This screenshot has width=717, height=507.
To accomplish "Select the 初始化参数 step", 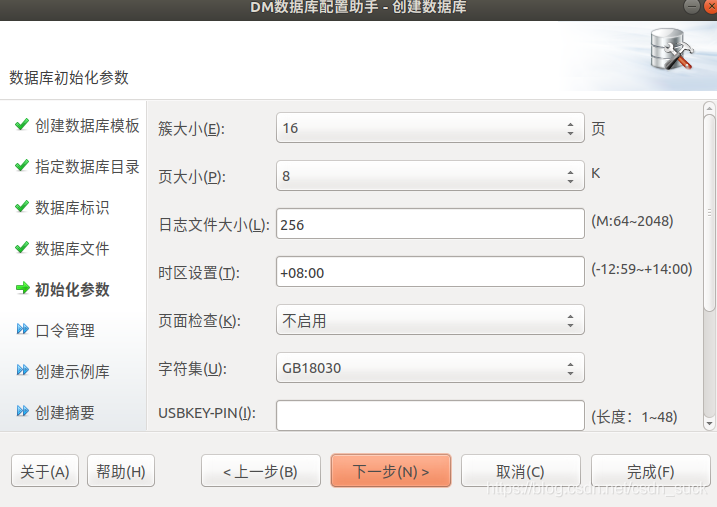I will (72, 289).
